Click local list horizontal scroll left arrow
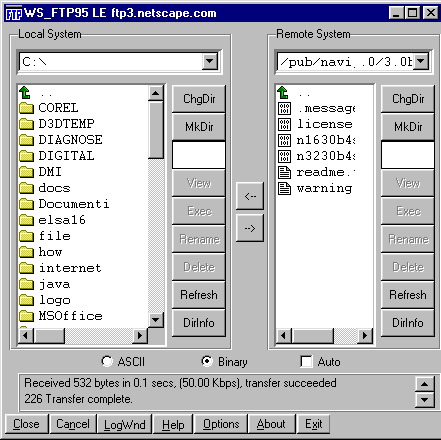 point(26,335)
